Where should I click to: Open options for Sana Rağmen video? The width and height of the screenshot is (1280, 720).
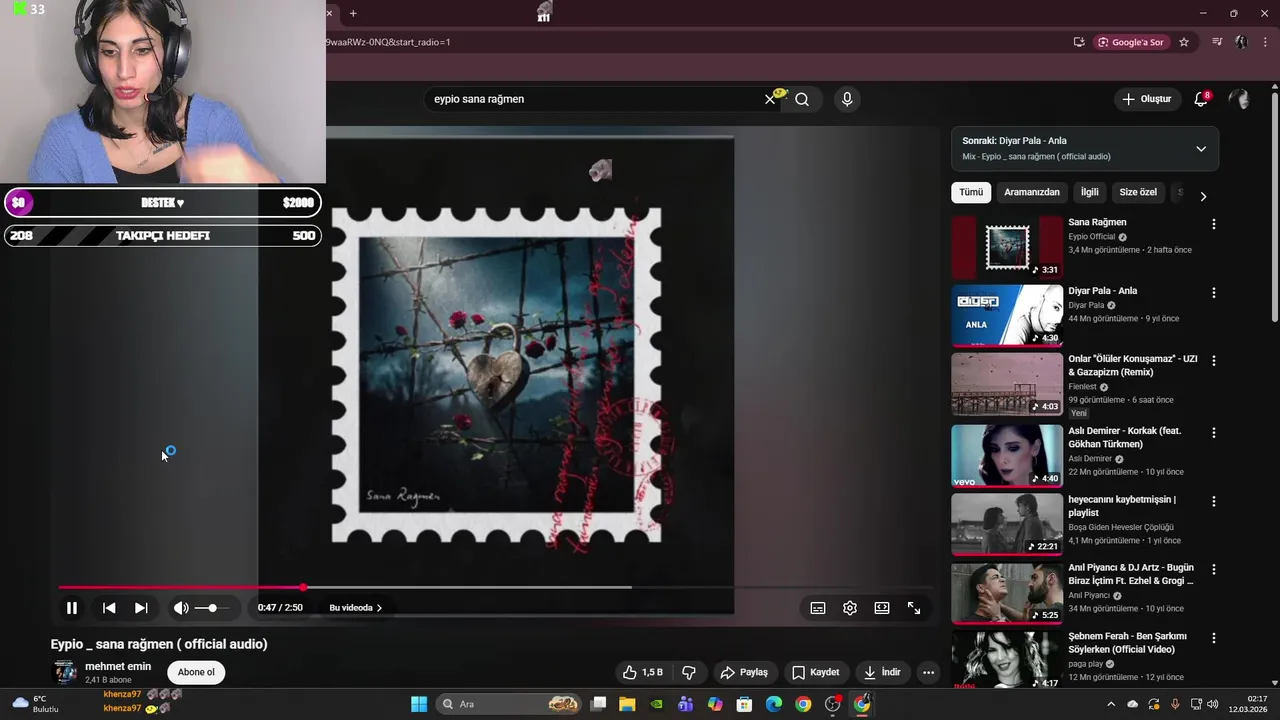tap(1214, 224)
